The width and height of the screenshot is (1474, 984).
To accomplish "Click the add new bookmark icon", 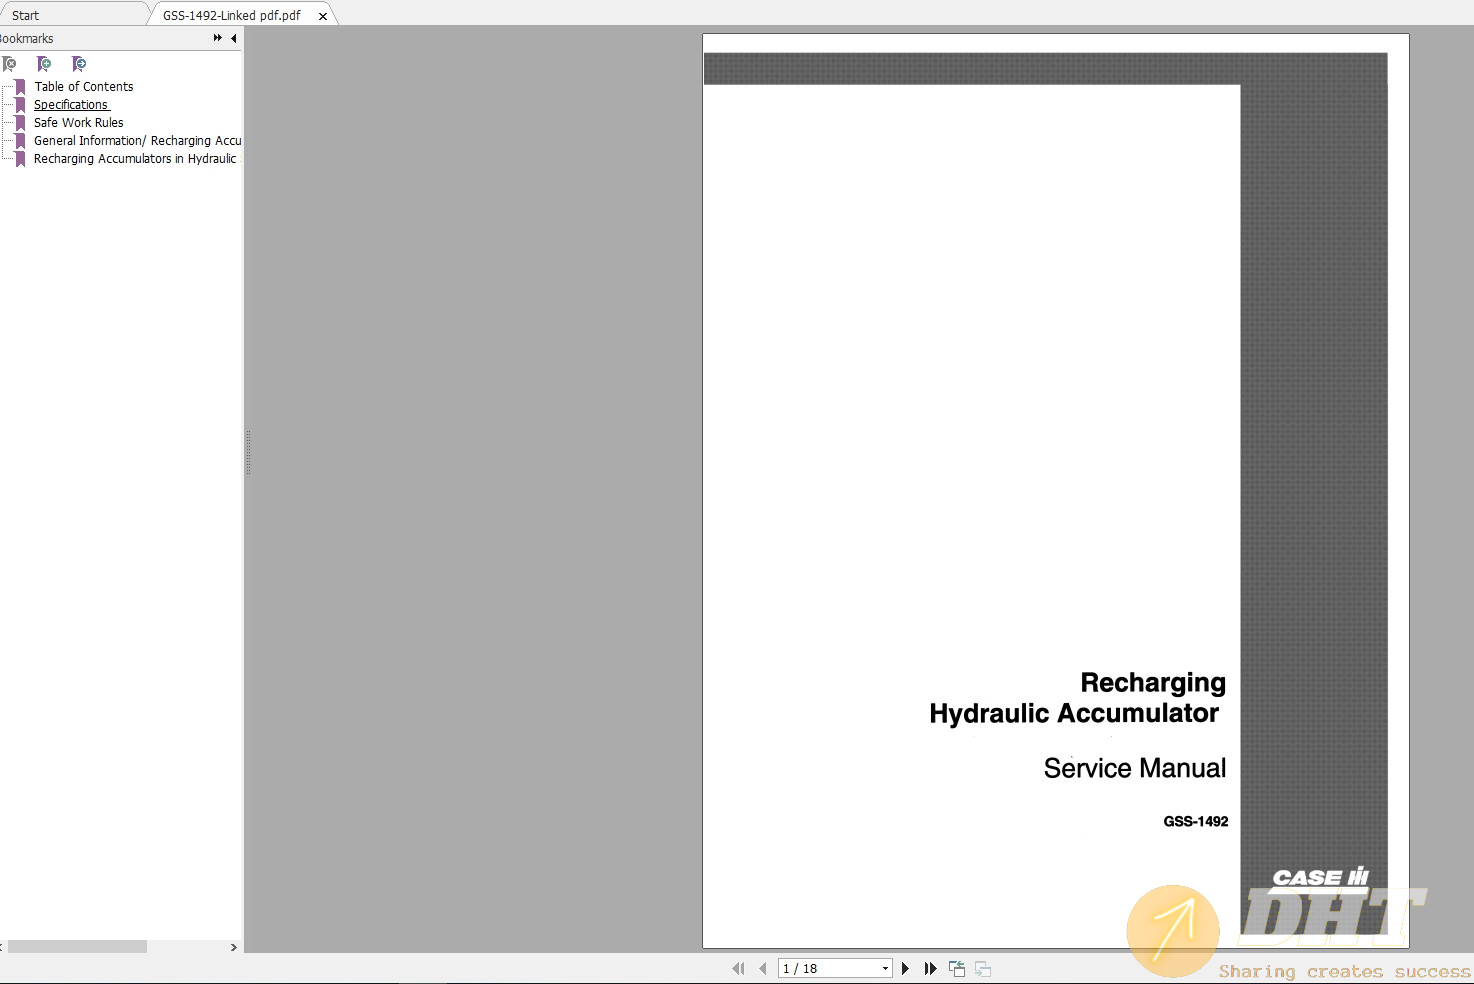I will coord(44,64).
